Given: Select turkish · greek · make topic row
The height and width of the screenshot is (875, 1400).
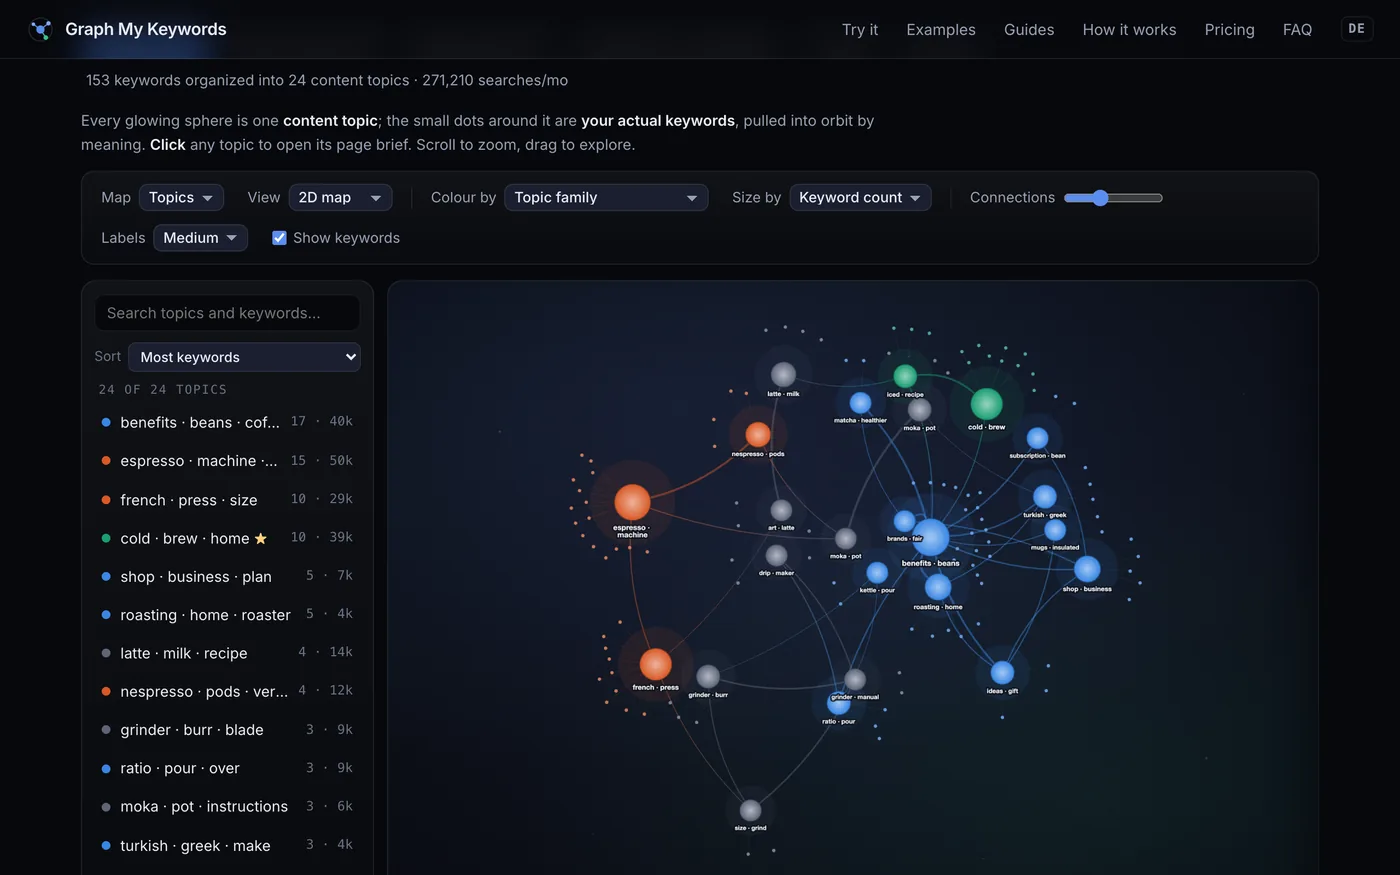Looking at the screenshot, I should pos(227,846).
